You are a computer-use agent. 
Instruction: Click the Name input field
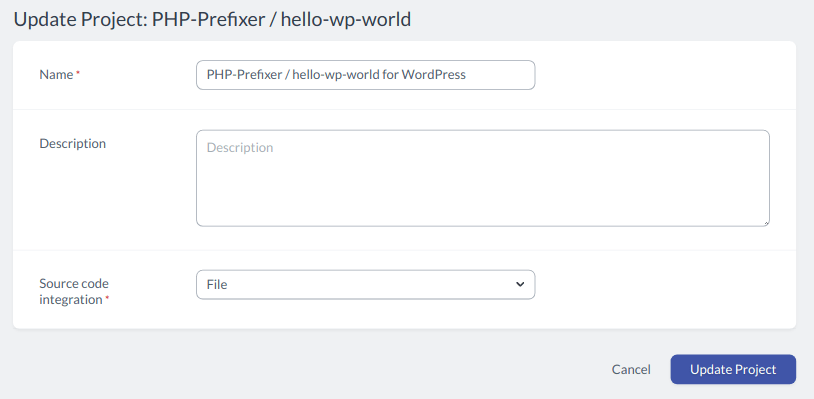click(365, 75)
